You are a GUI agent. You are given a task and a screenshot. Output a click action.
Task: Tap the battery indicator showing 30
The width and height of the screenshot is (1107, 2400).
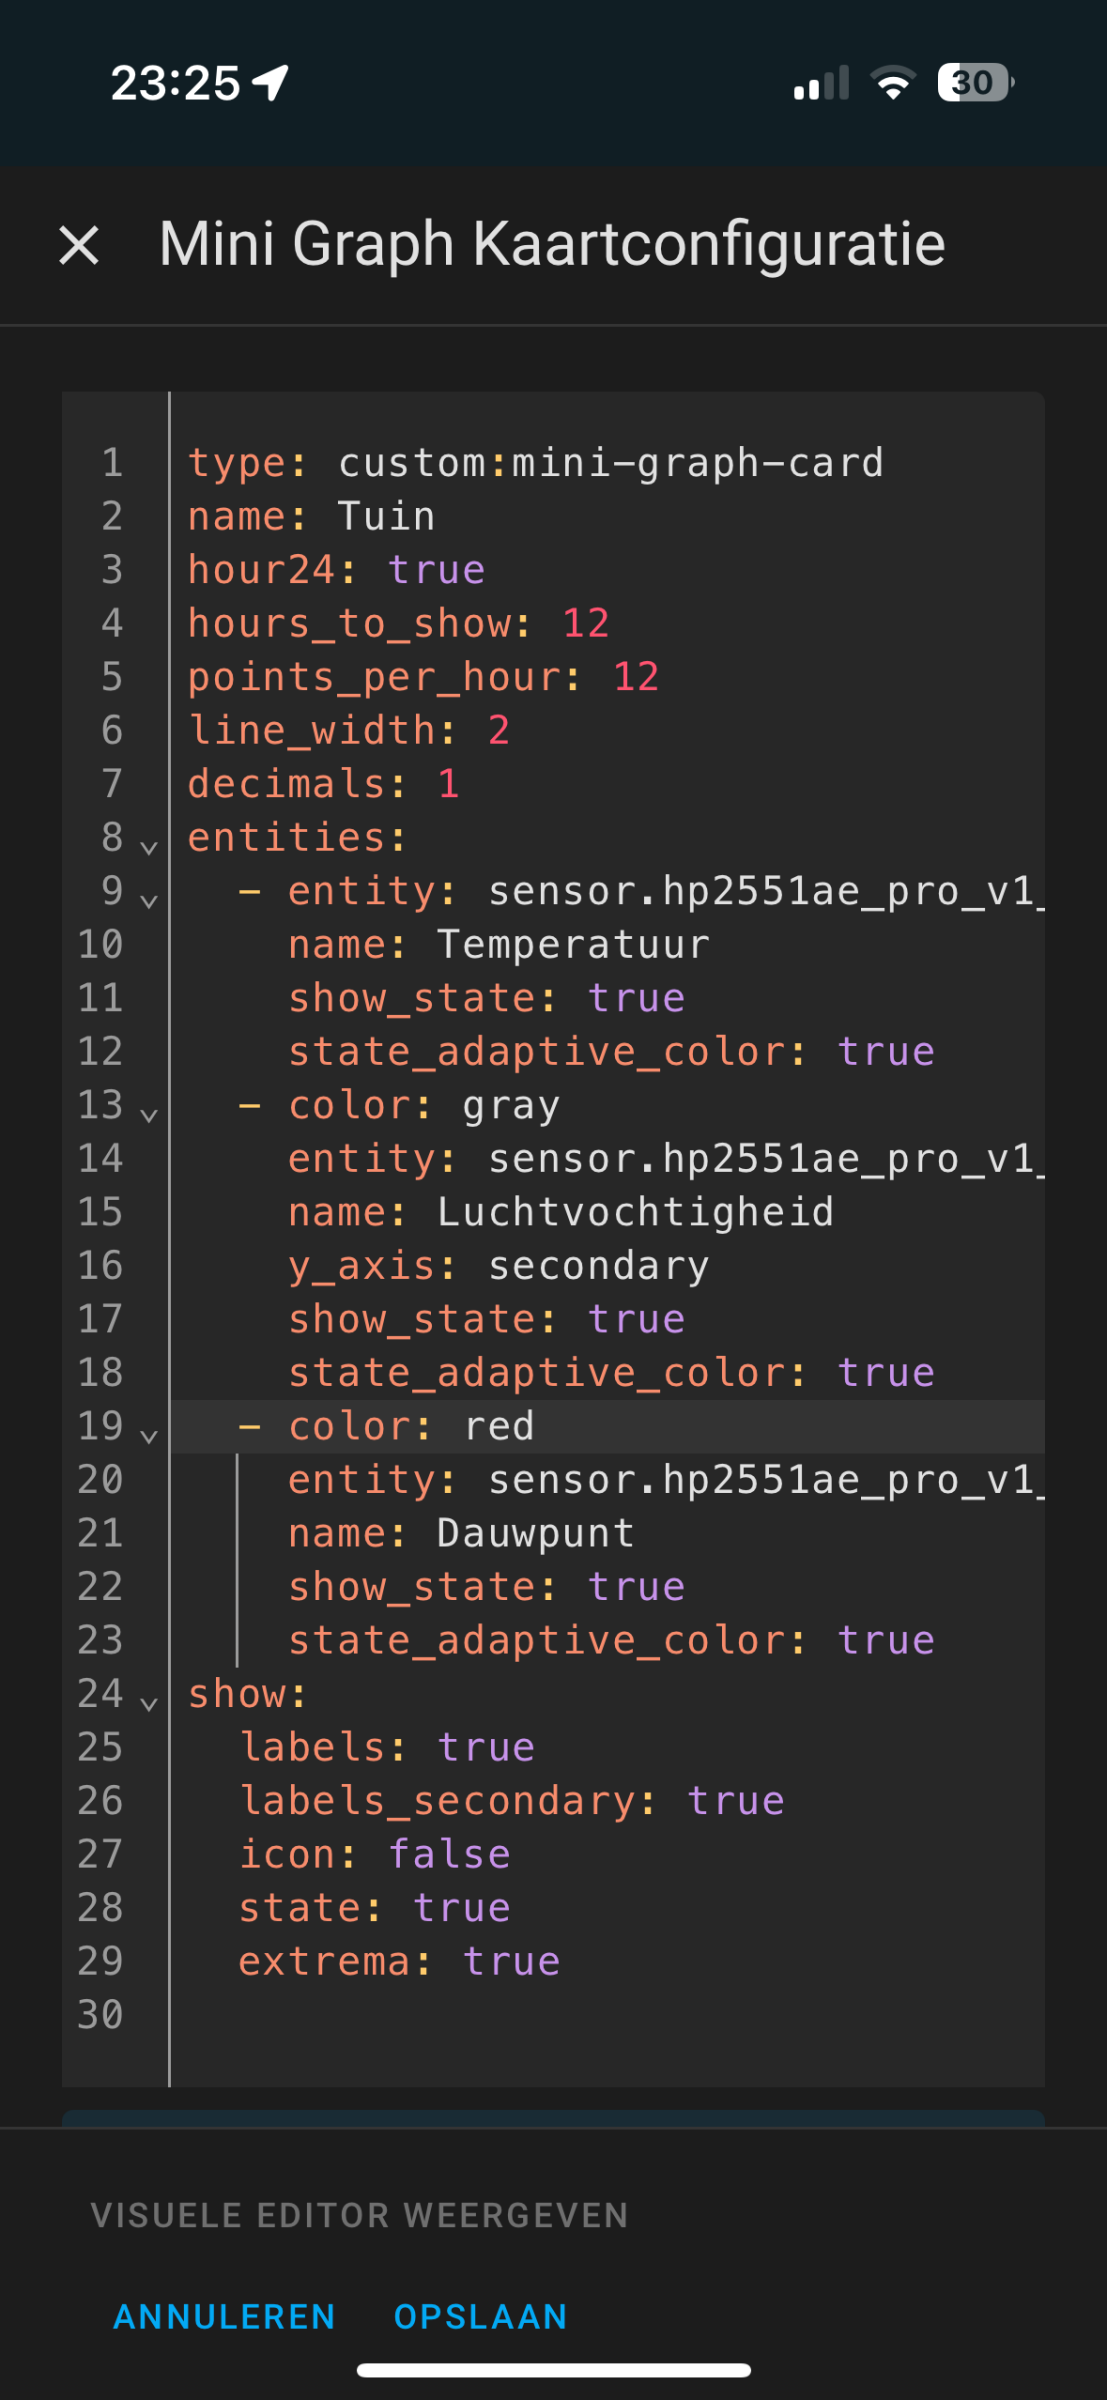pos(975,83)
